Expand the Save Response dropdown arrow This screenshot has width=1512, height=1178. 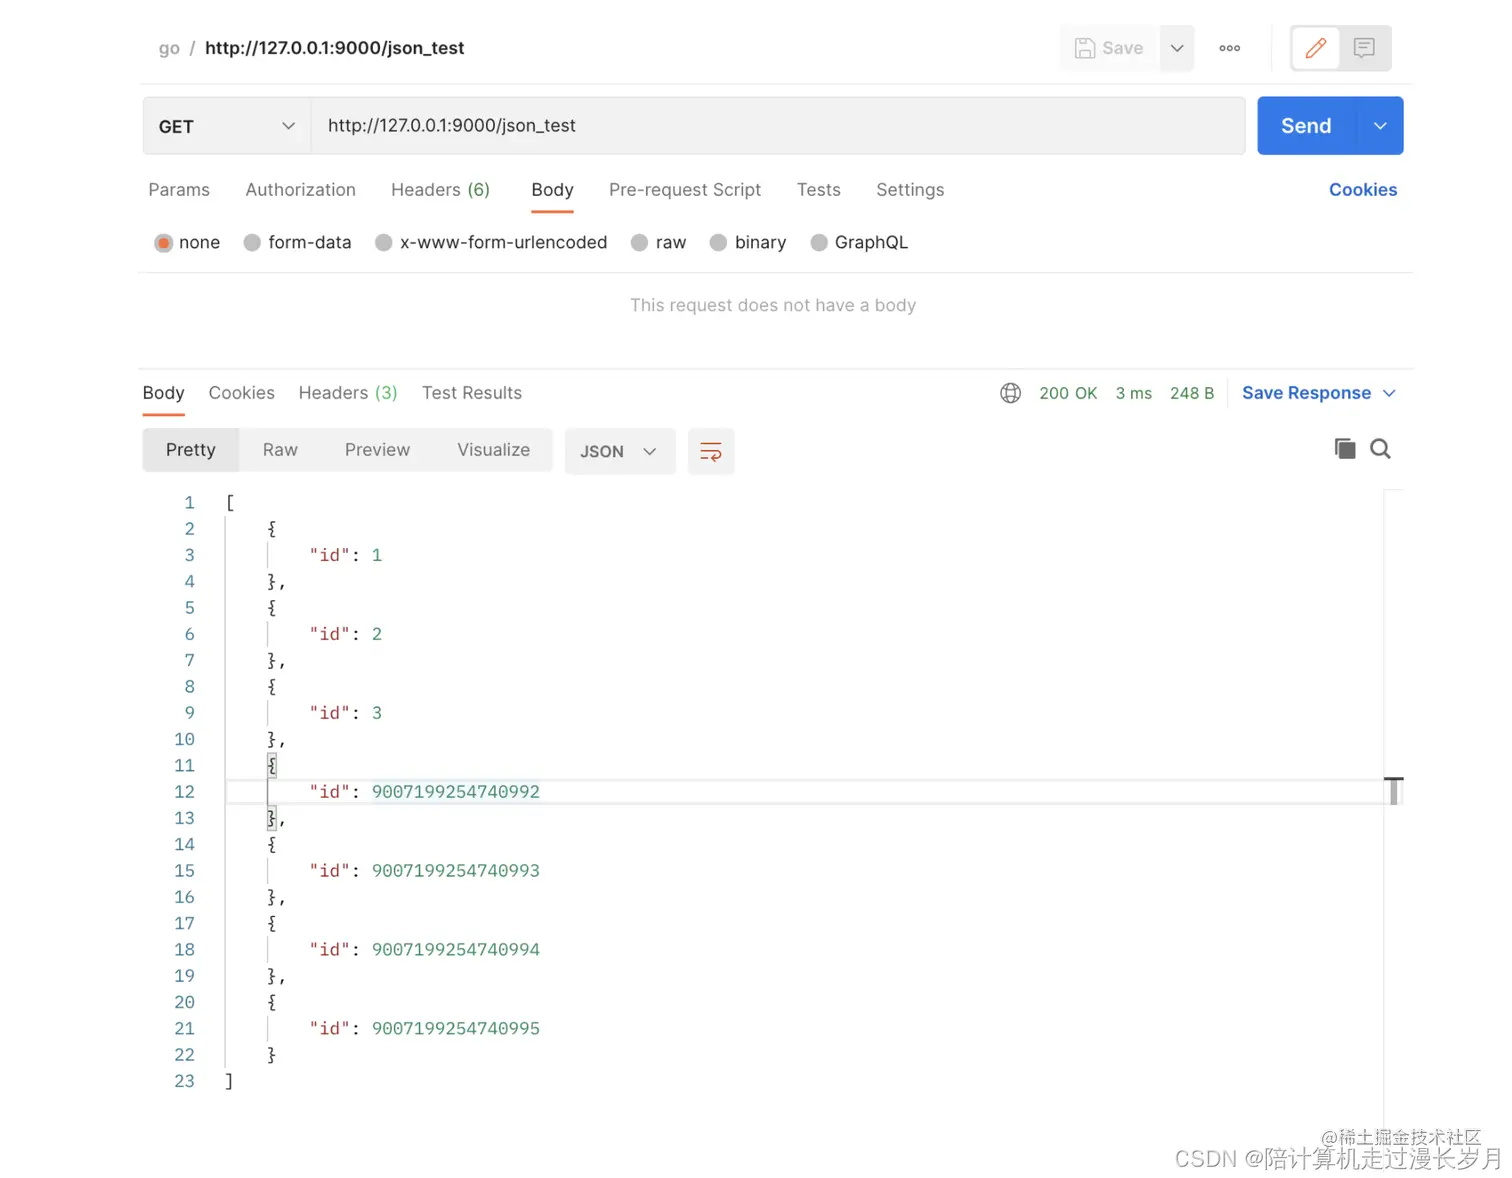(1389, 394)
